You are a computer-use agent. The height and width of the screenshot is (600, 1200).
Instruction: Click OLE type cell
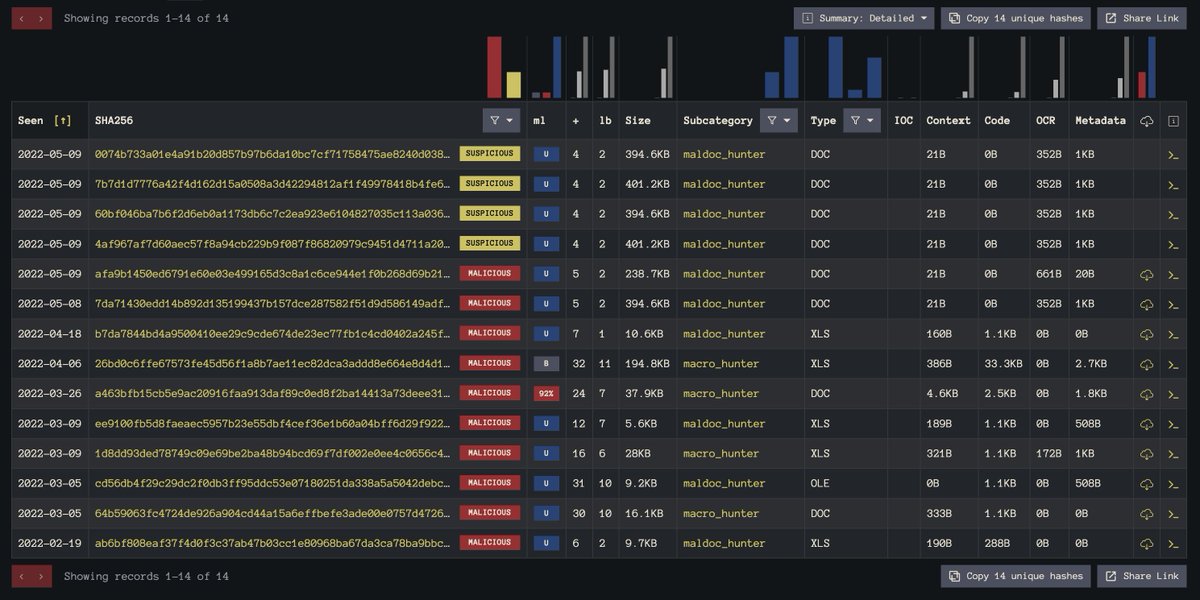click(x=820, y=484)
